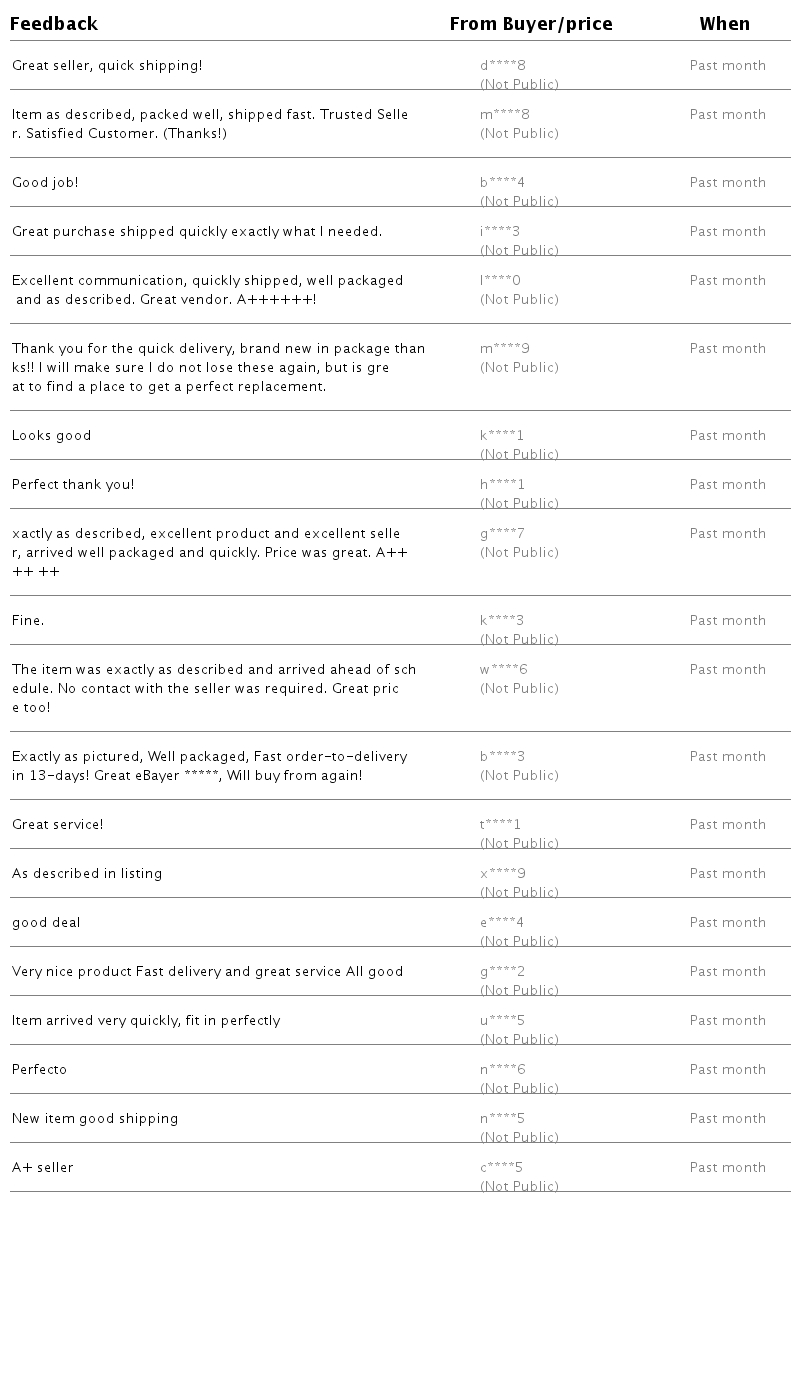Select buyer c****5 username

(502, 1168)
